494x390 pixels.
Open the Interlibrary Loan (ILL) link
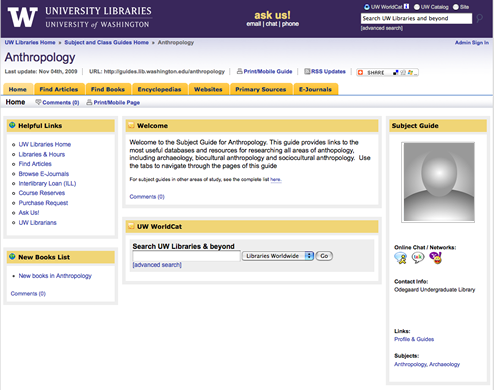(47, 183)
